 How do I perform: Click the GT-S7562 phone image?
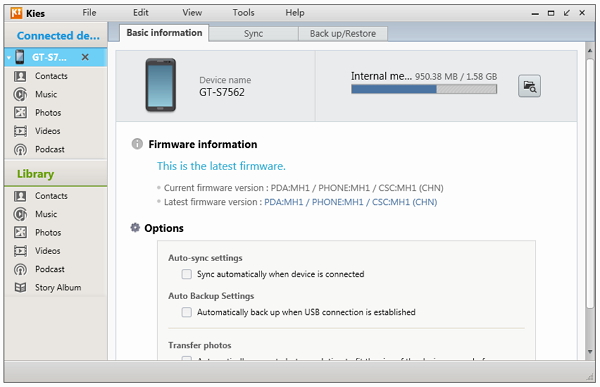(161, 85)
